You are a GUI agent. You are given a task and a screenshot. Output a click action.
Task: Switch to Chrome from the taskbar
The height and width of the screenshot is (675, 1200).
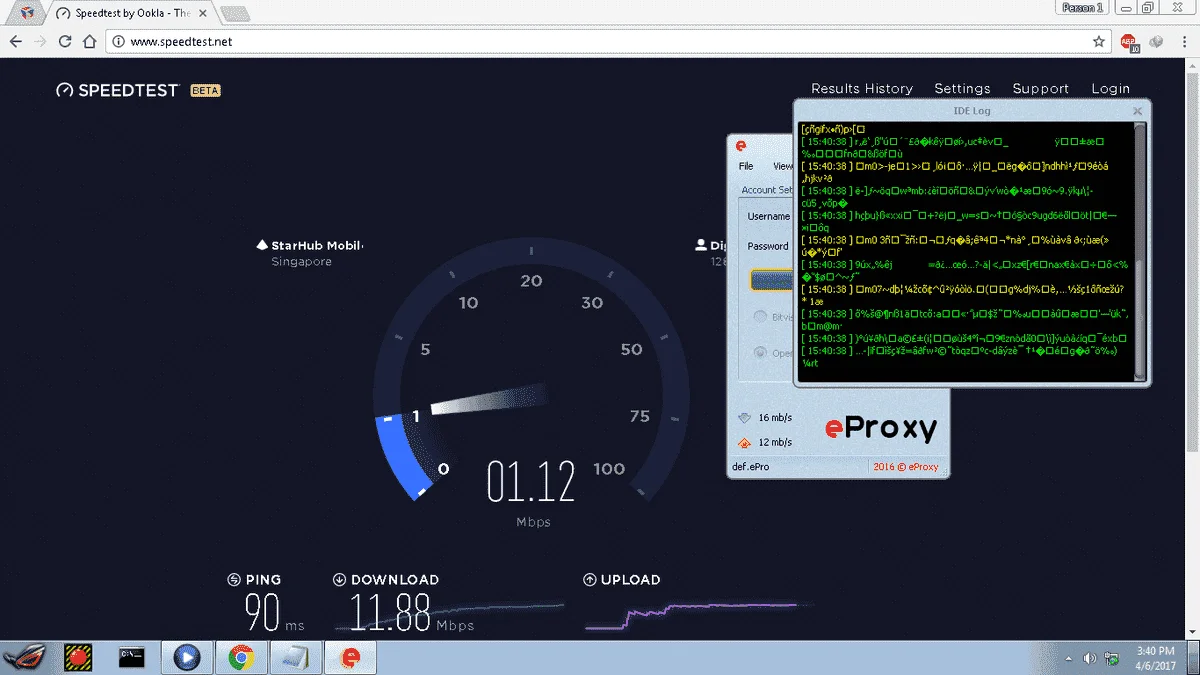pos(240,657)
